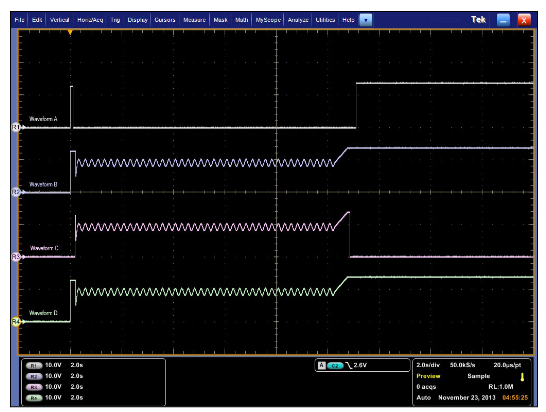Open the Edit menu

(x=37, y=20)
